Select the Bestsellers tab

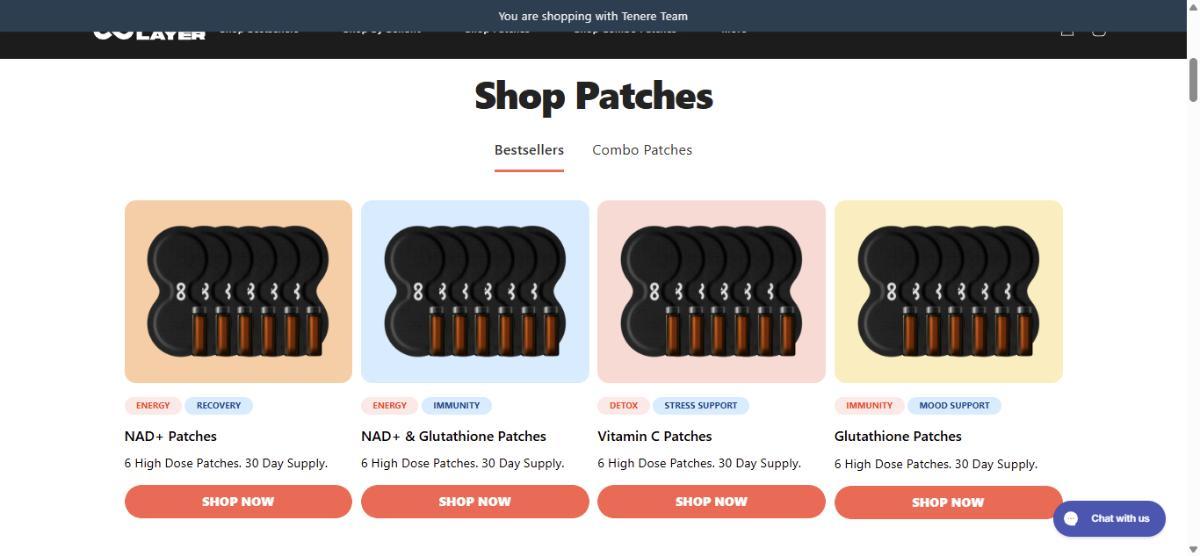[529, 150]
